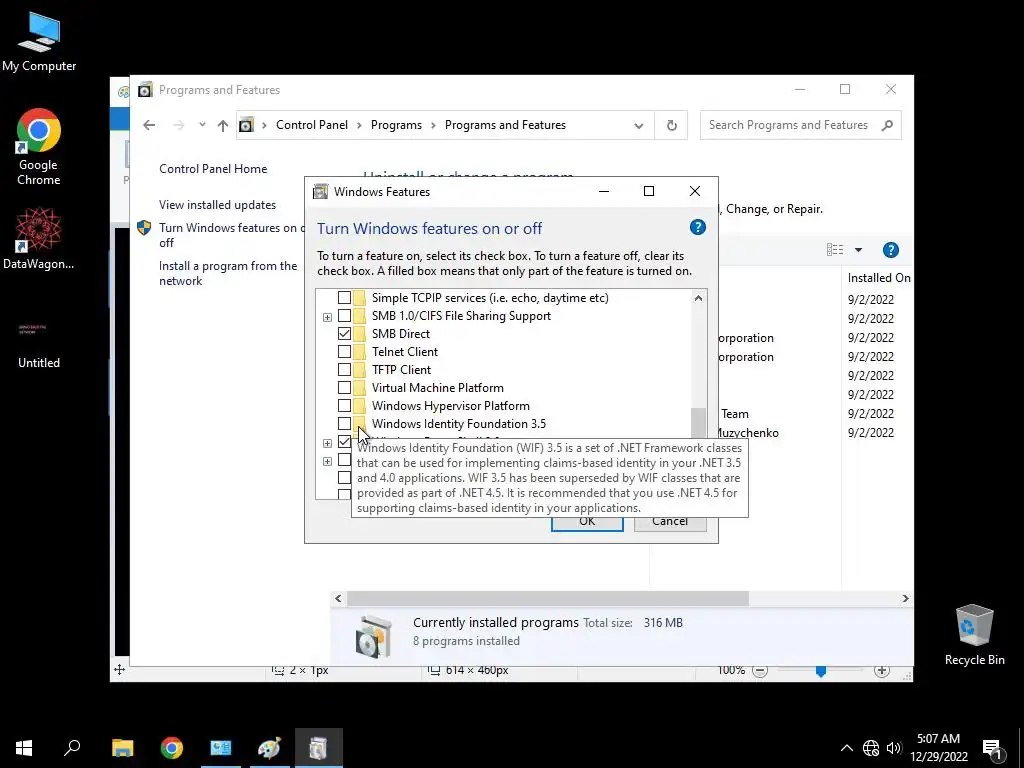Switch to Control Panel taskbar item
Screen dimensions: 1024x768
(221, 747)
